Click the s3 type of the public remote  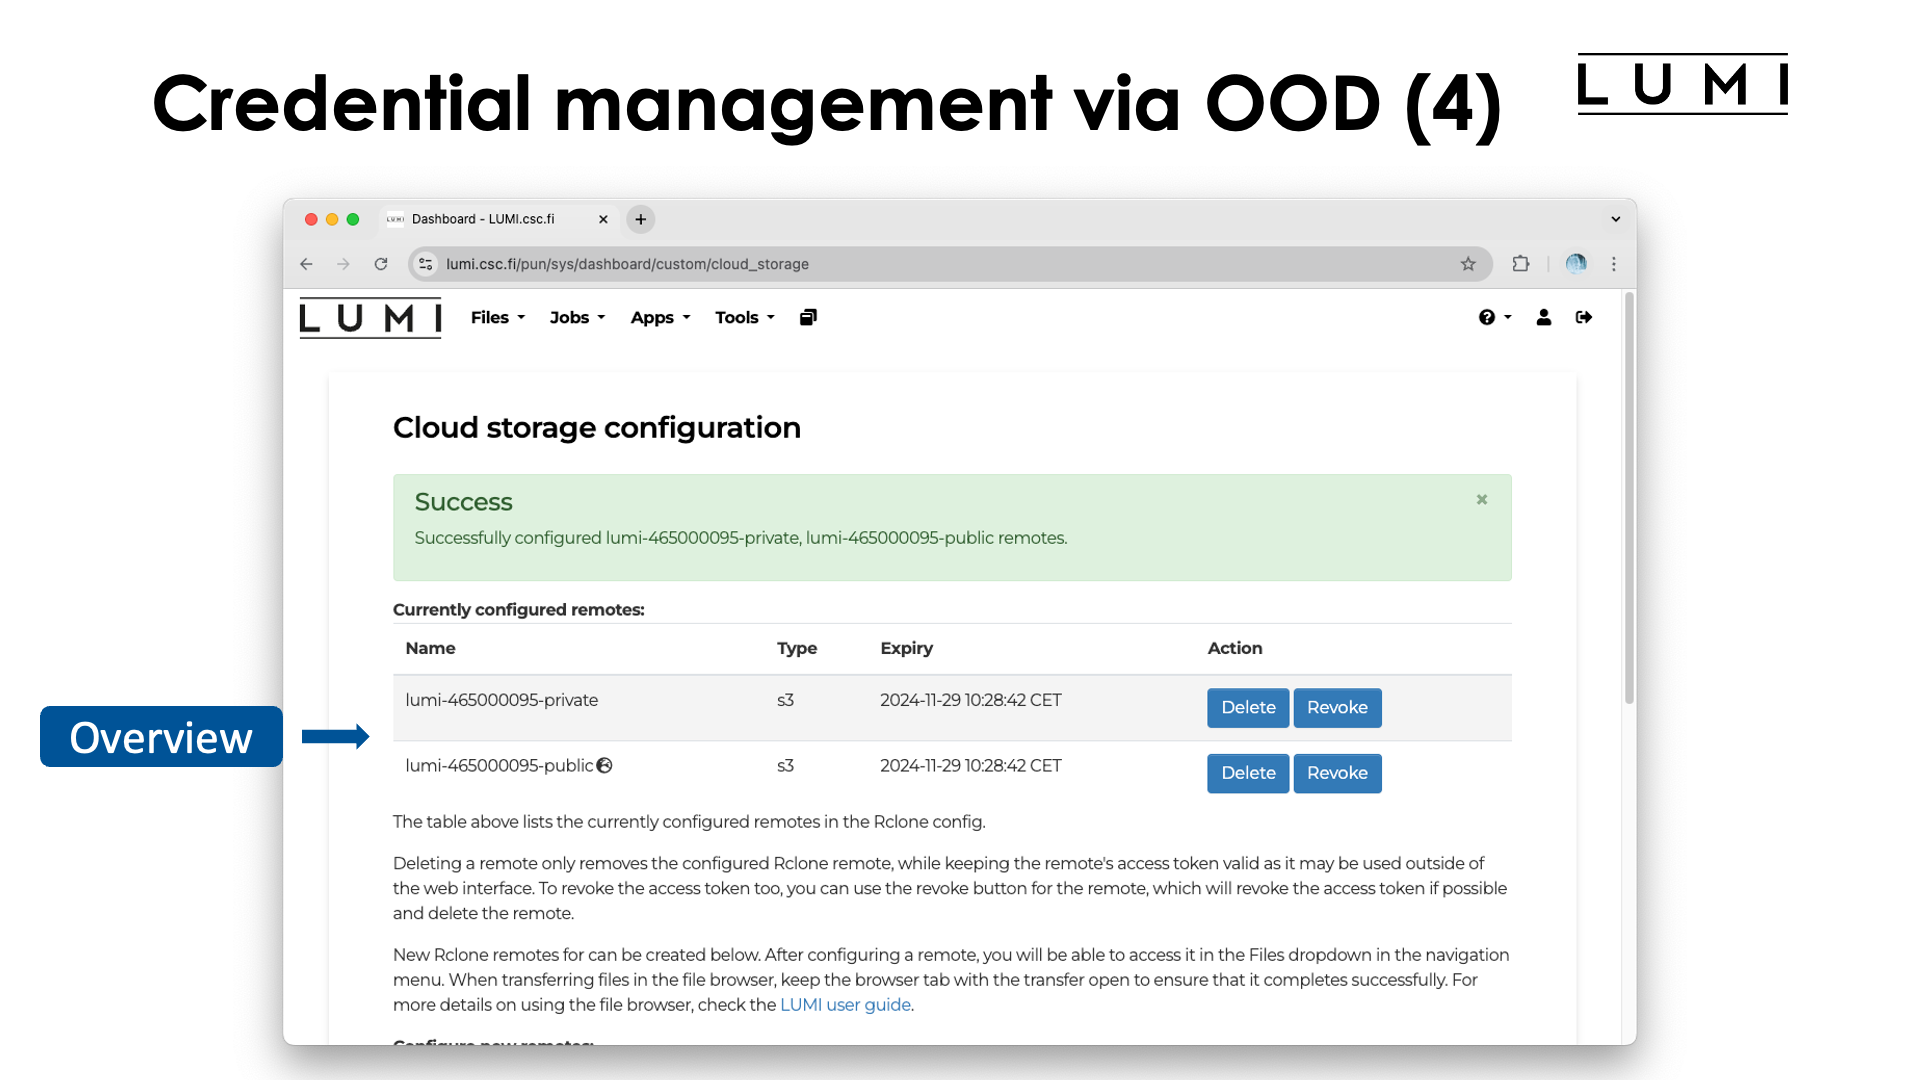pos(785,766)
